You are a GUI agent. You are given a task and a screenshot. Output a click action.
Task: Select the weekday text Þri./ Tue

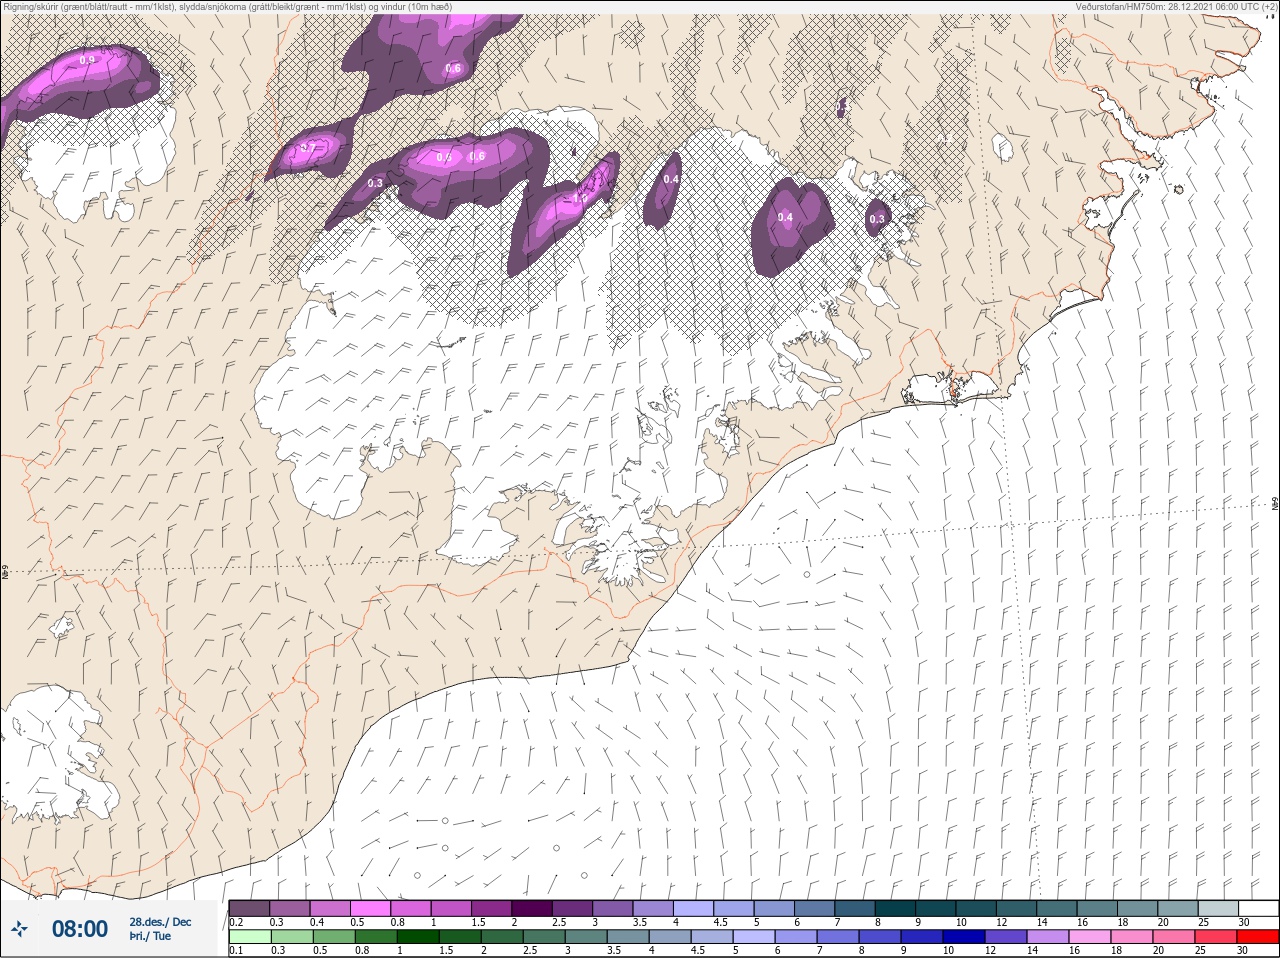click(150, 937)
